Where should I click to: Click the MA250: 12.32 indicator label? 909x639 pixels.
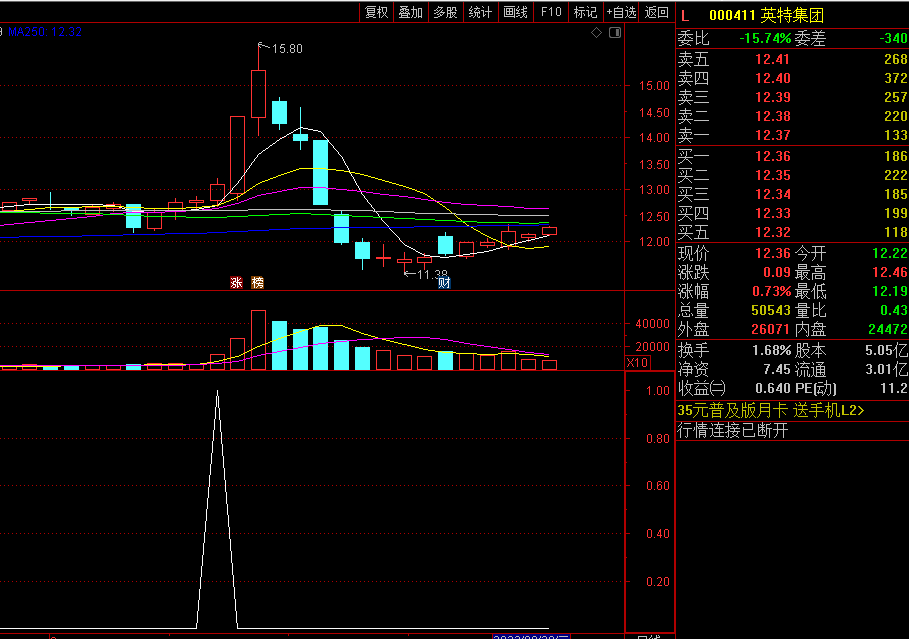click(x=45, y=32)
